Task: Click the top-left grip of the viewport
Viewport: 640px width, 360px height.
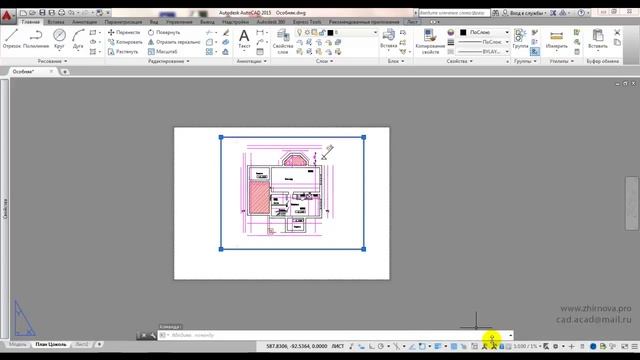Action: click(221, 138)
